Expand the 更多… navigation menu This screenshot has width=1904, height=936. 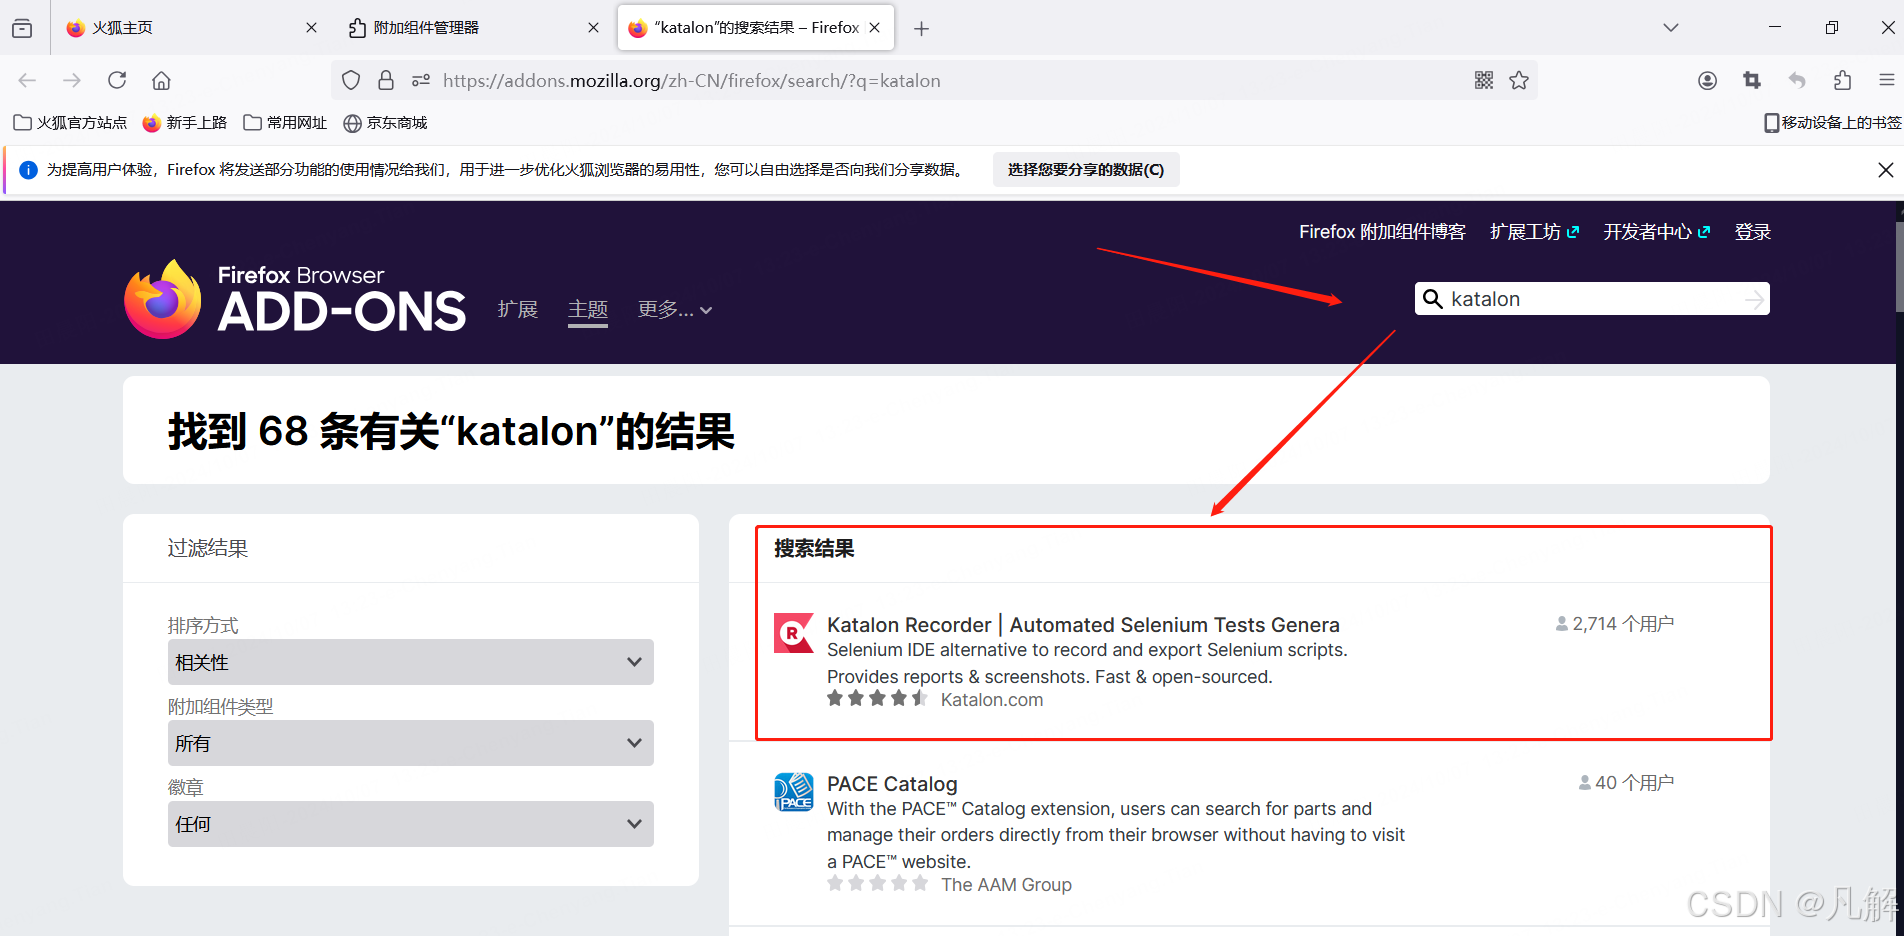tap(672, 309)
